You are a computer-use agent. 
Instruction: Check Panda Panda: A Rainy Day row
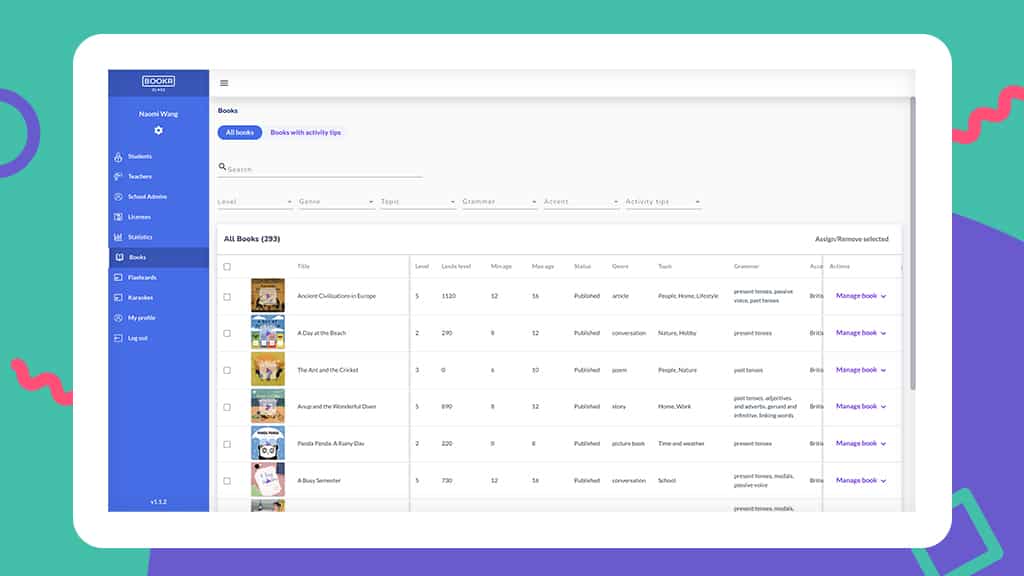point(227,444)
